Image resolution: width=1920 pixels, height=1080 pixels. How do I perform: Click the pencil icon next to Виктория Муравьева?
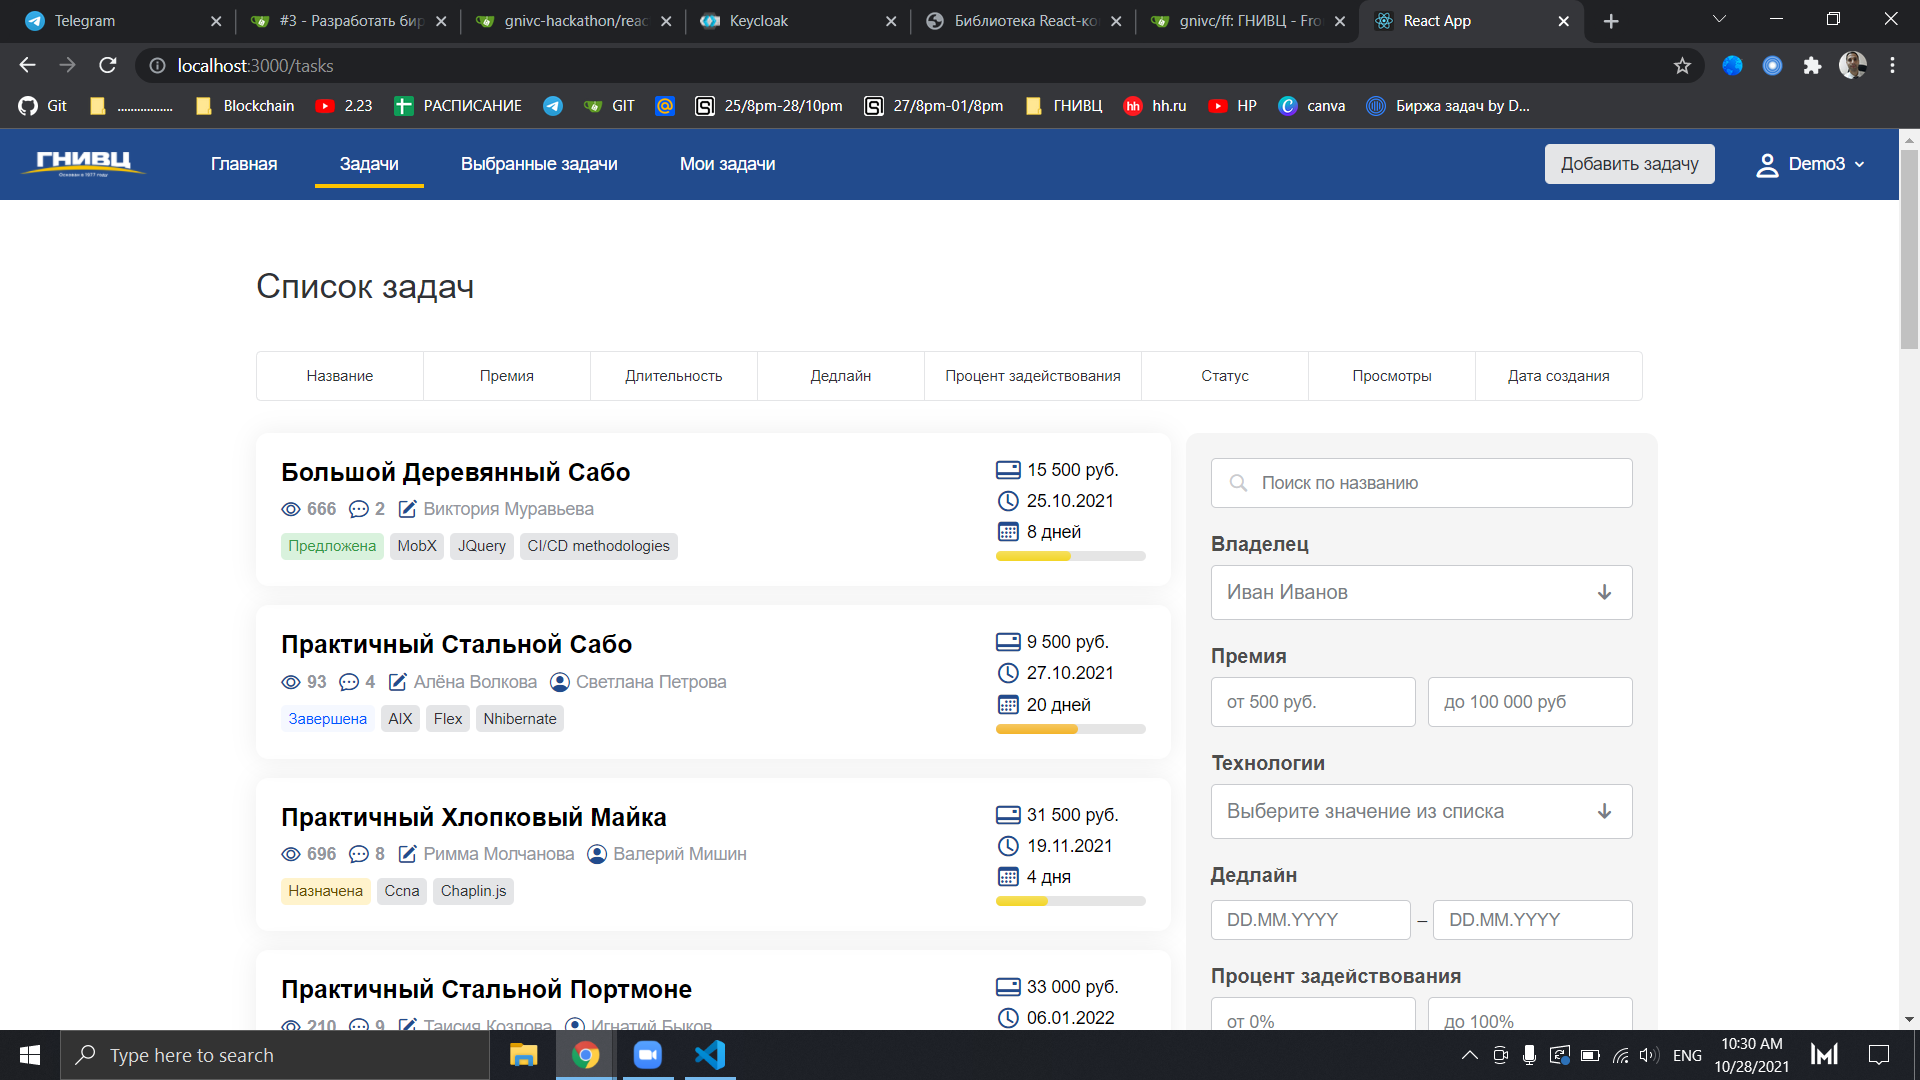(407, 509)
